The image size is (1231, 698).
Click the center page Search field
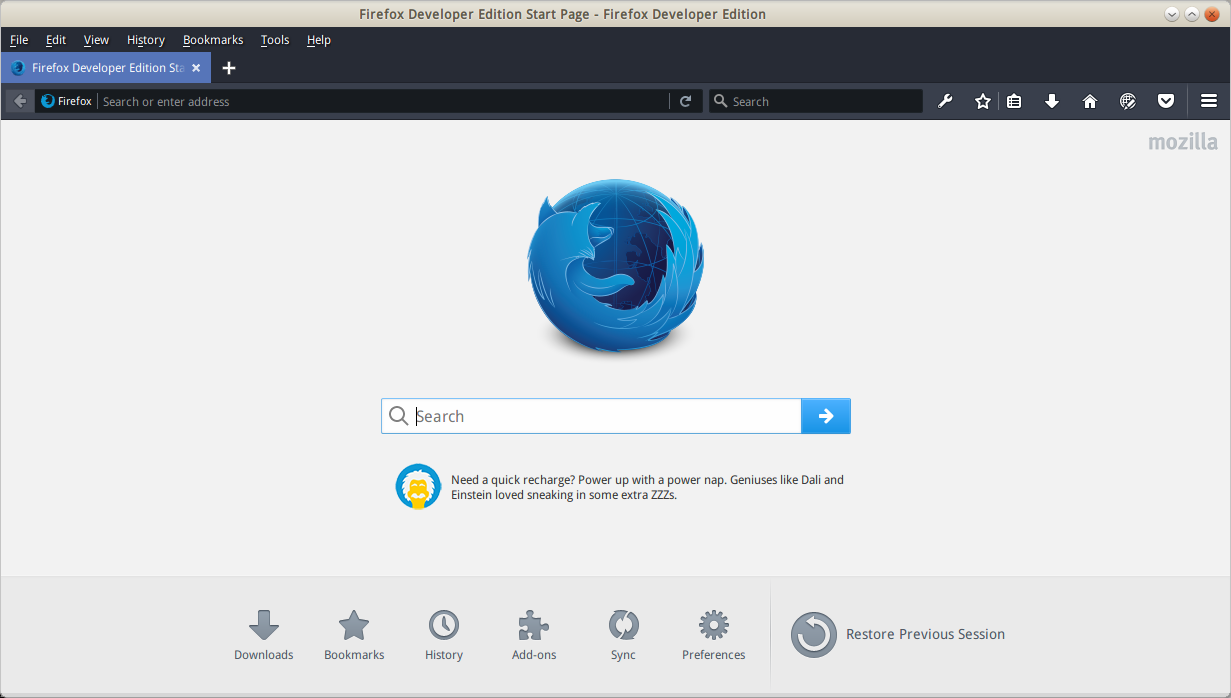600,416
